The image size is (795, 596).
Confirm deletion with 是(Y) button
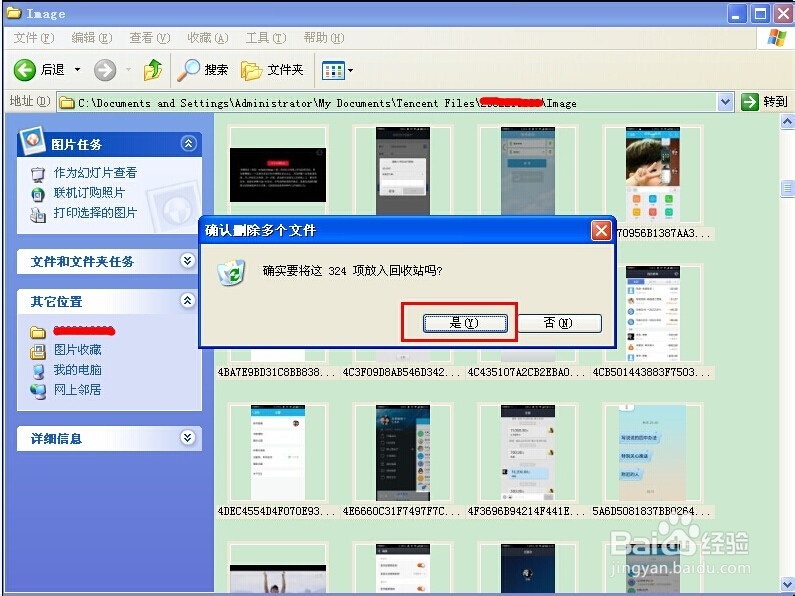(x=465, y=323)
